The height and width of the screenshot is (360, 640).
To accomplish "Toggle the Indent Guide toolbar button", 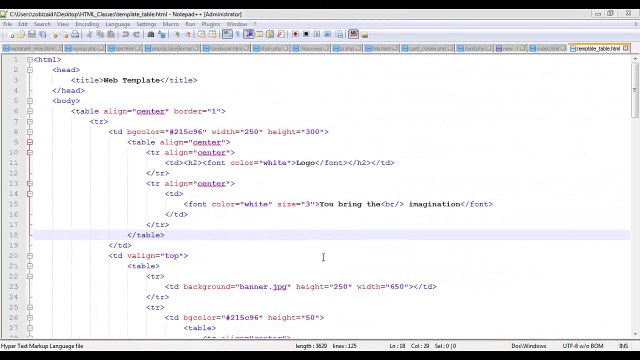I will (x=249, y=35).
